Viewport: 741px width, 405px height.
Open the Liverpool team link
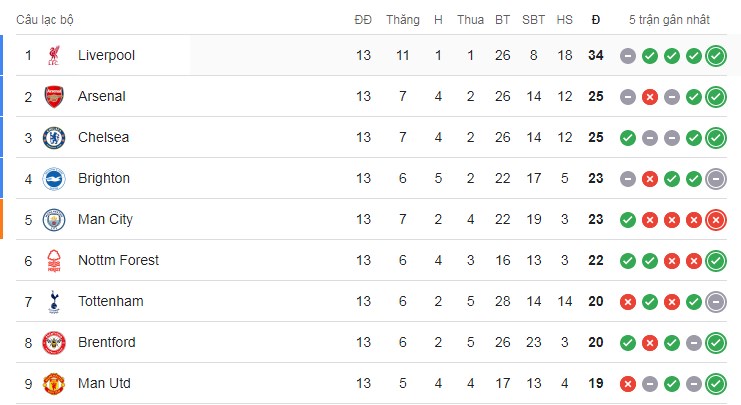106,56
